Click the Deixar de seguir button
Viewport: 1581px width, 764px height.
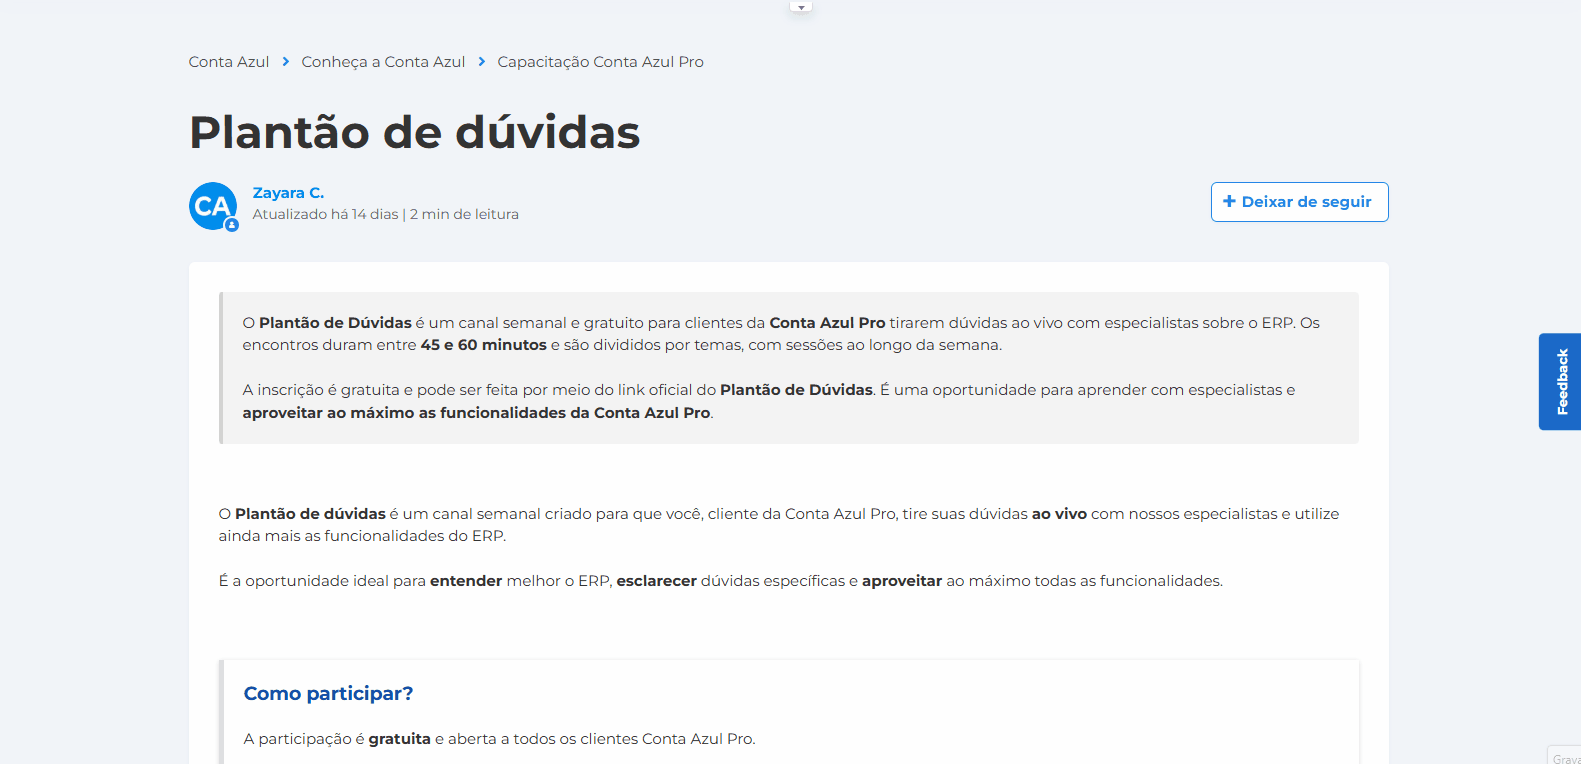click(1299, 202)
